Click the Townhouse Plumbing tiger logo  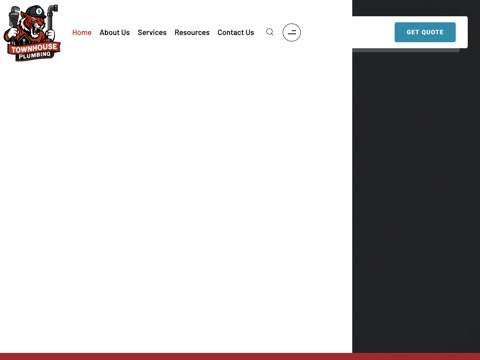pos(32,33)
